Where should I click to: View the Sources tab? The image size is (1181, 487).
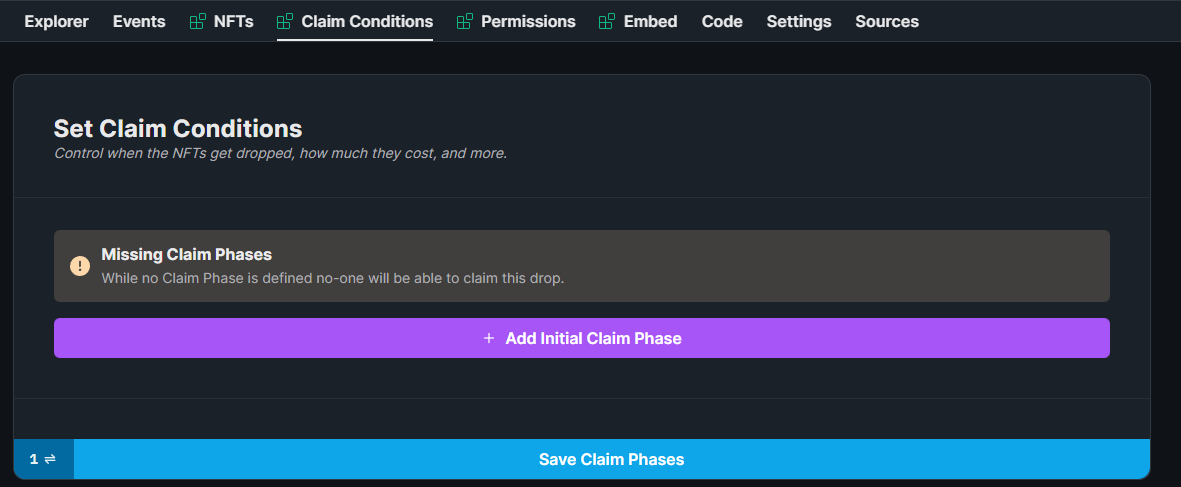pos(887,22)
